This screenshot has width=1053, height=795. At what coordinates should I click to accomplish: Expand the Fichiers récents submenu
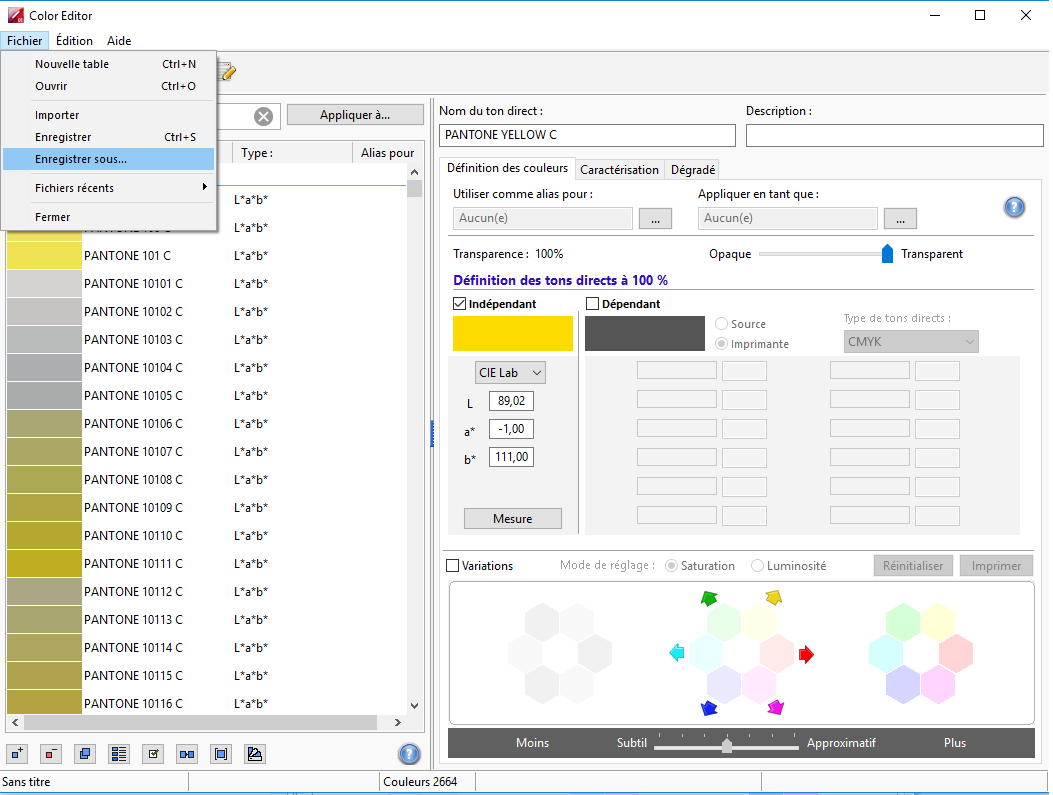pyautogui.click(x=109, y=188)
